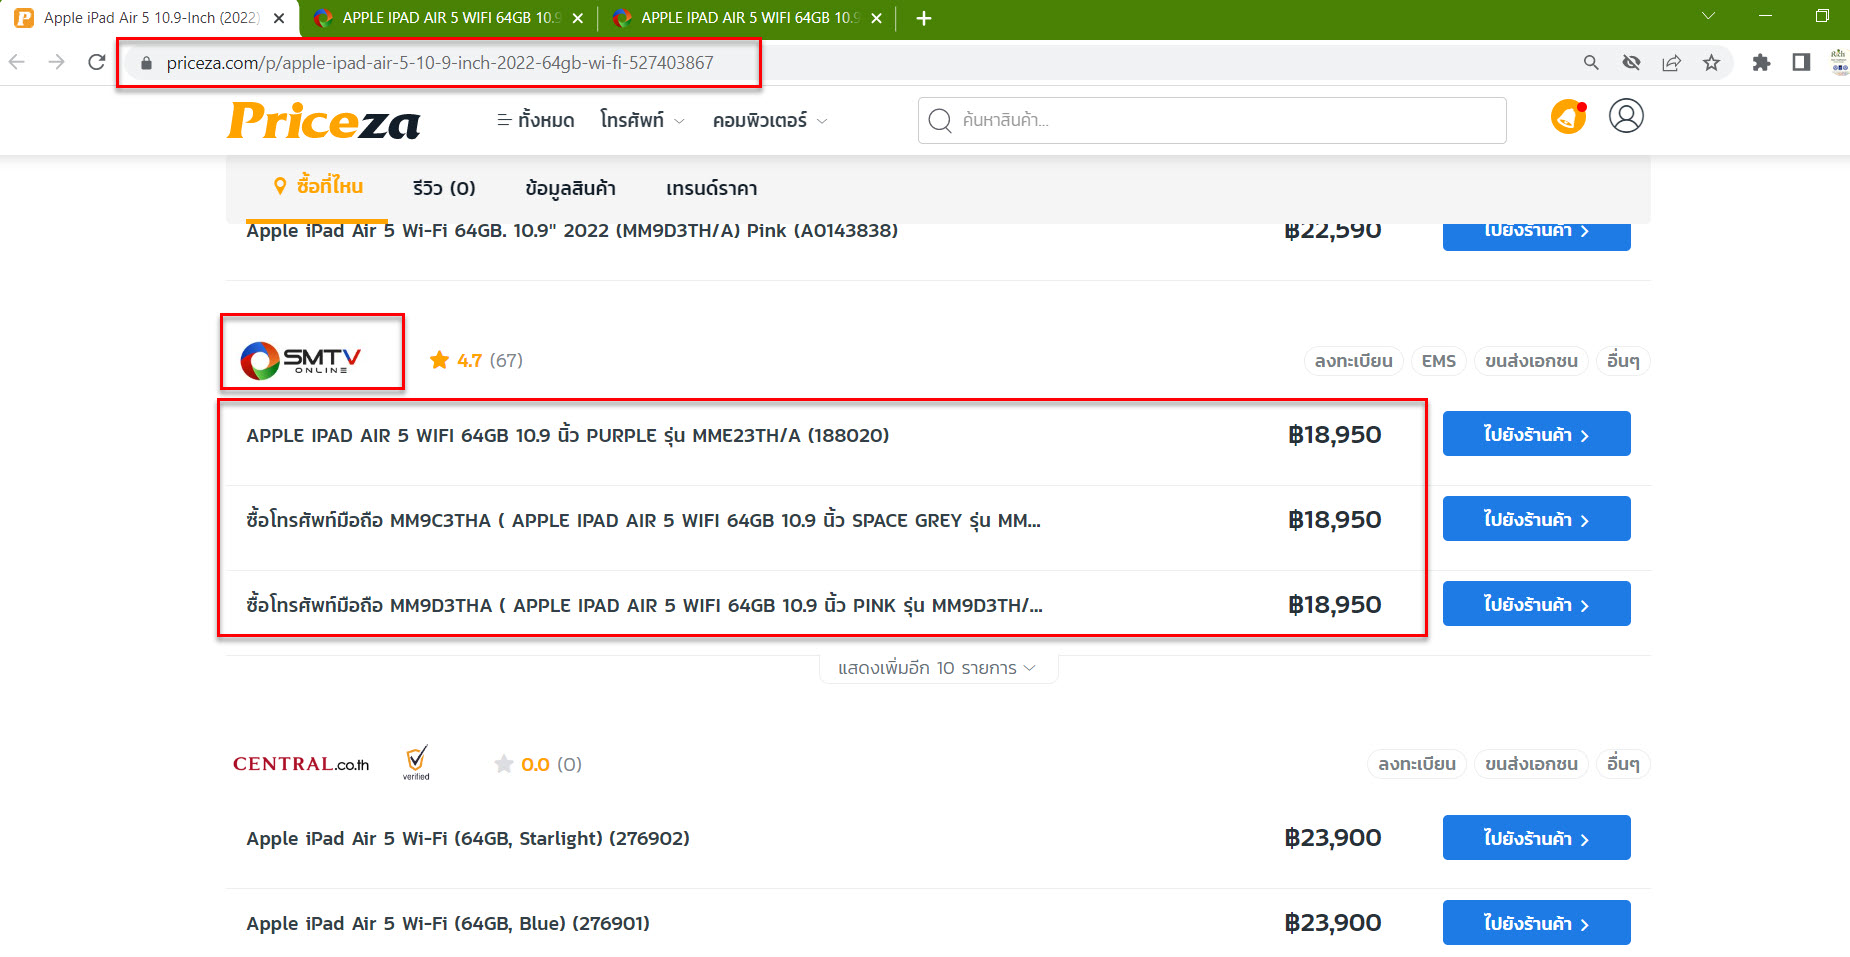Click the SMTV อื่นๆ shipping tag
The image size is (1850, 957).
click(1623, 361)
